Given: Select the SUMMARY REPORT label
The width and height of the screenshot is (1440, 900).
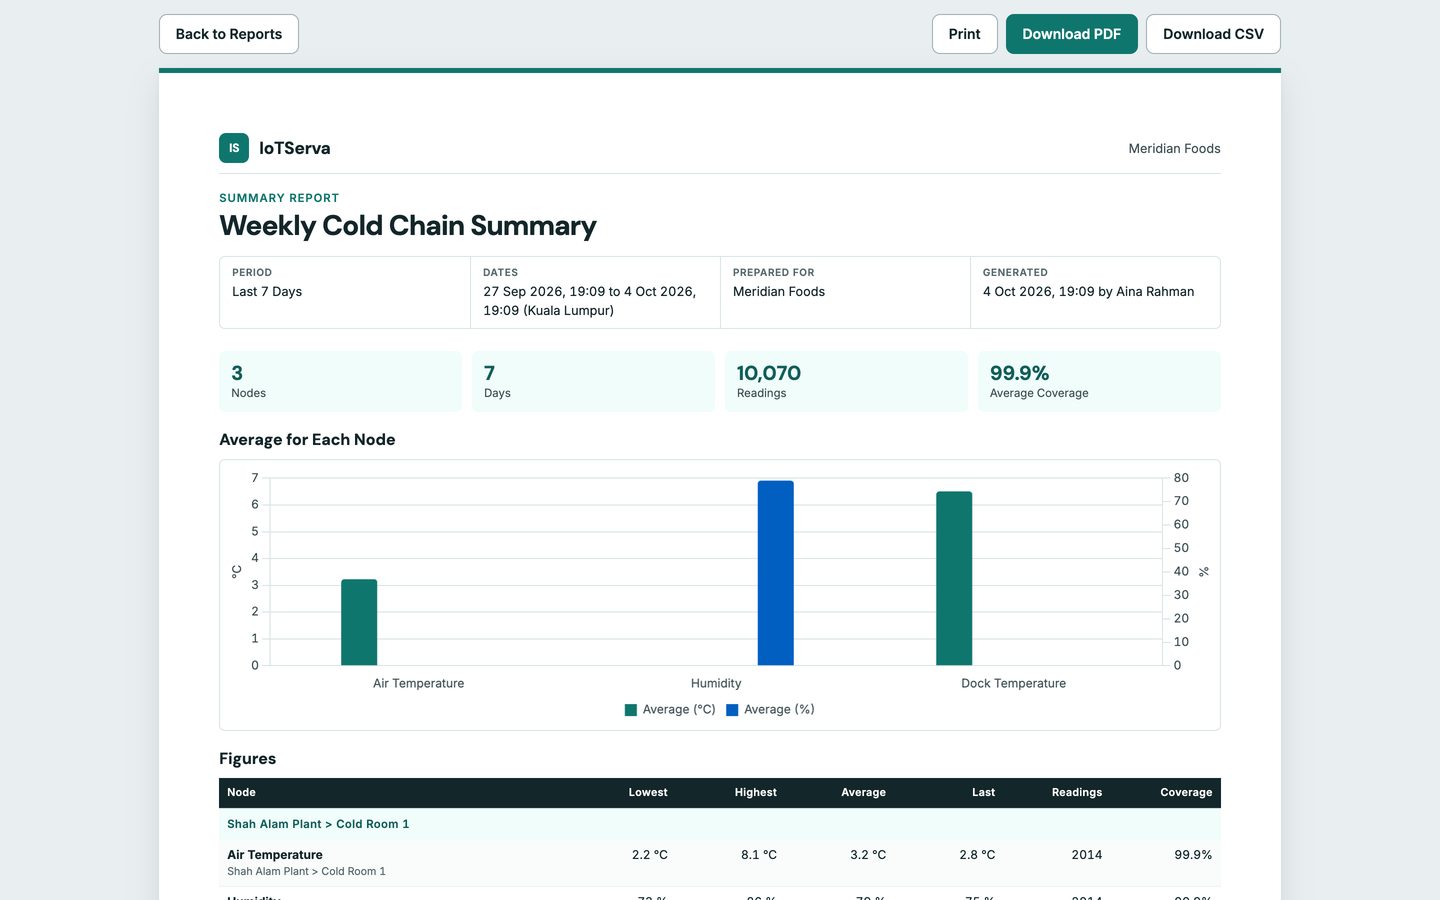Looking at the screenshot, I should [279, 198].
